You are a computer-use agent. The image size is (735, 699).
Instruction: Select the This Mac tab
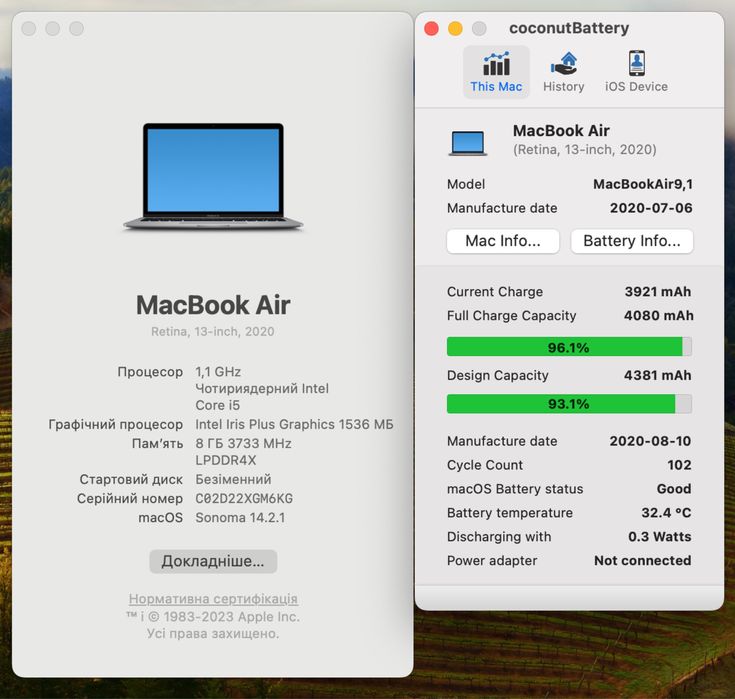coord(496,72)
